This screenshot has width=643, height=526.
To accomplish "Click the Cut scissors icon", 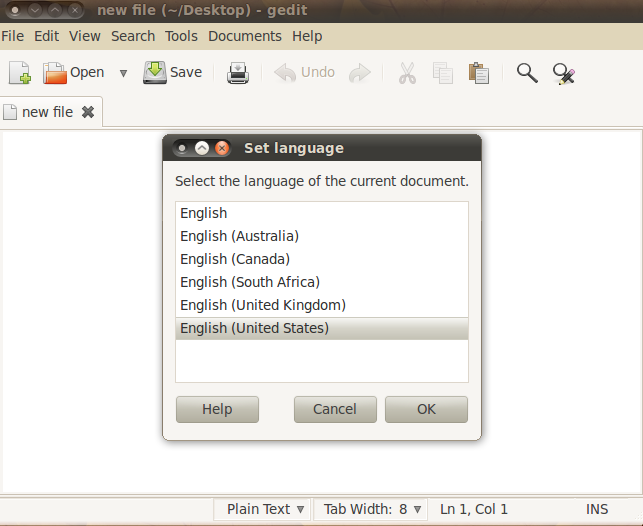I will pyautogui.click(x=407, y=73).
